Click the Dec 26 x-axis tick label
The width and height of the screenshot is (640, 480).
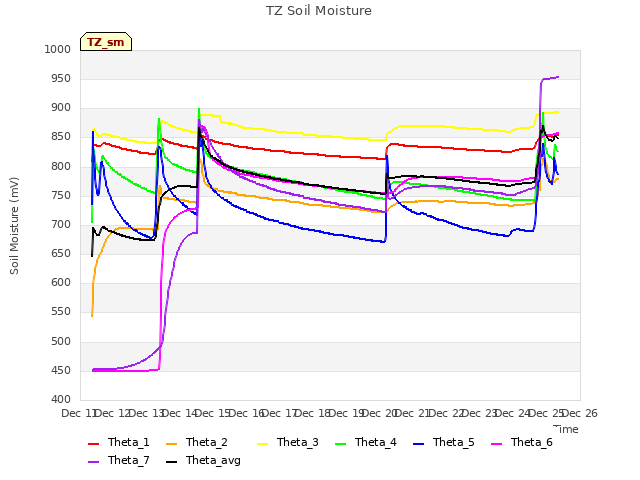[x=580, y=413]
